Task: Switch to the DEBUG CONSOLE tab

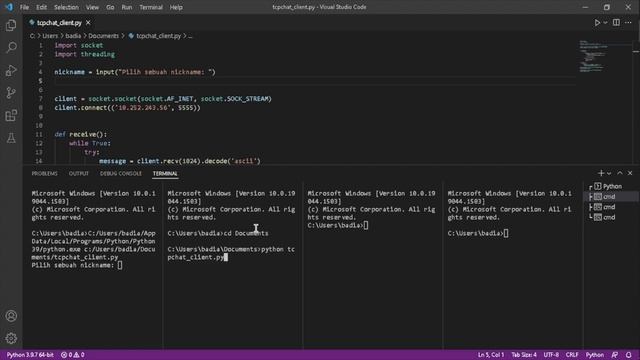Action: pyautogui.click(x=121, y=173)
